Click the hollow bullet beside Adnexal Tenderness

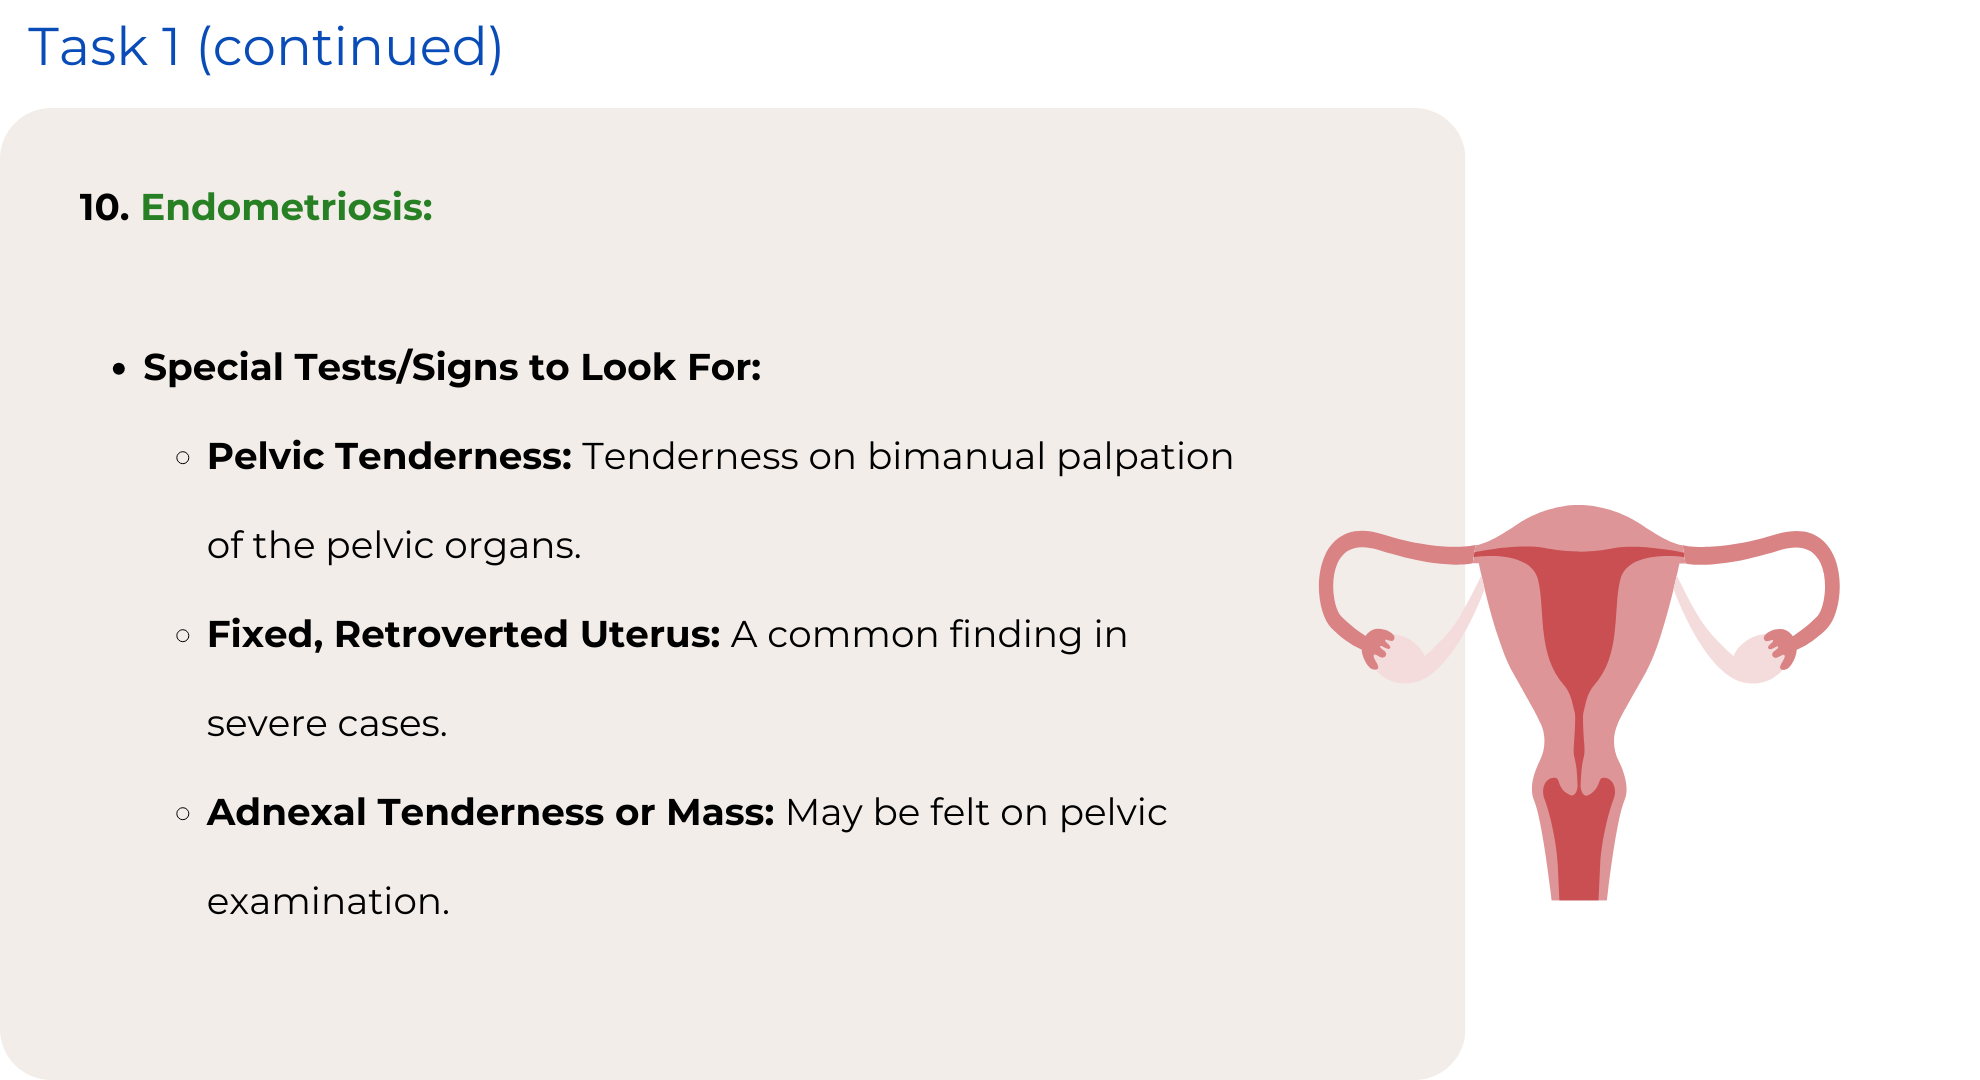point(183,814)
